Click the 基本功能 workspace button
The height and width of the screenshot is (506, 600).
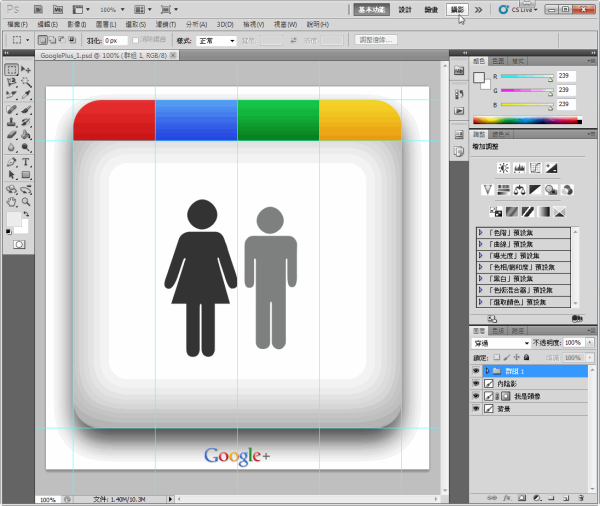click(x=370, y=9)
